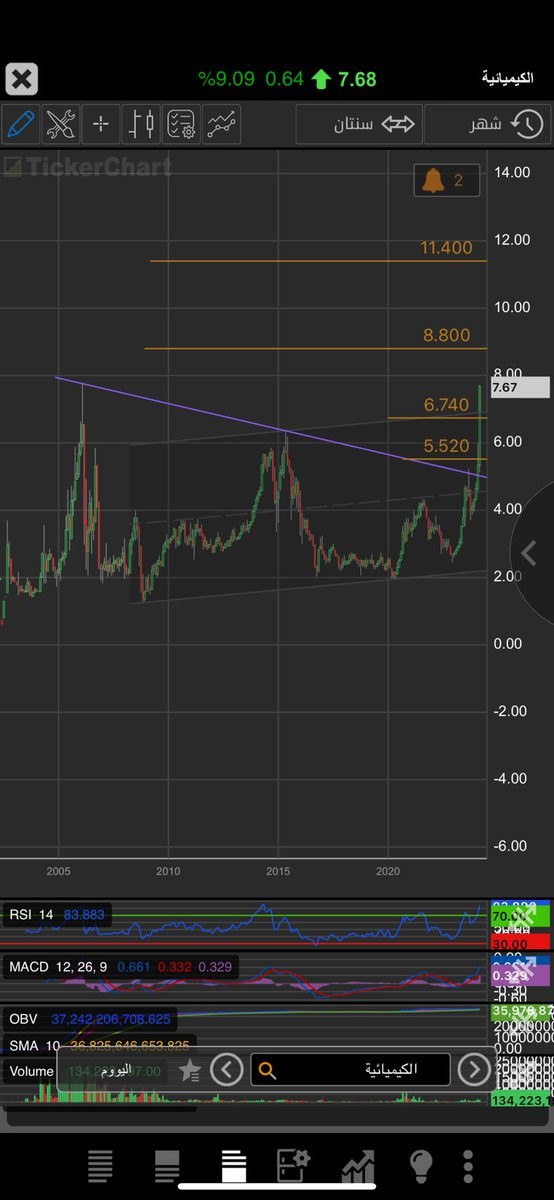Open candlestick chart type selector
The height and width of the screenshot is (1200, 554).
click(x=141, y=124)
